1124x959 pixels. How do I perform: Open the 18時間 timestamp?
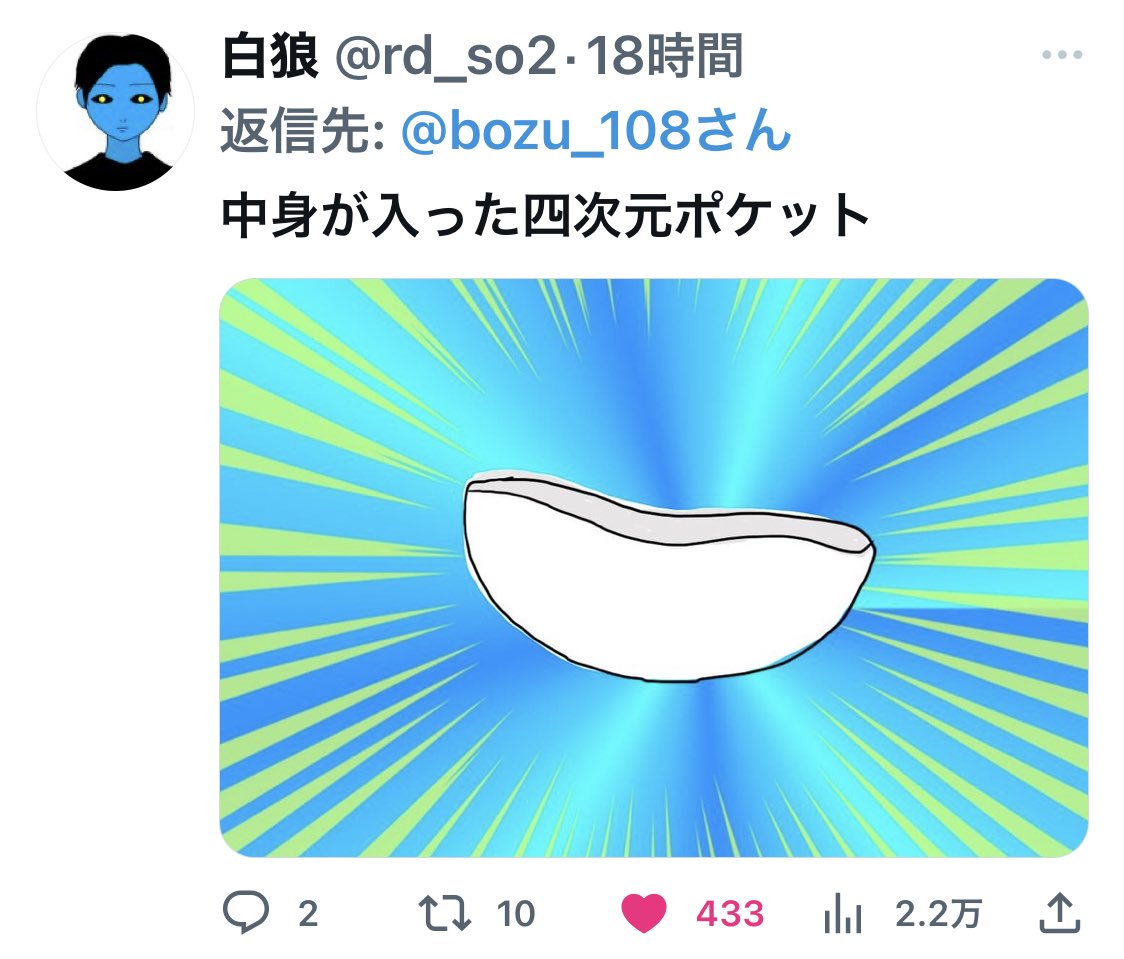(665, 56)
